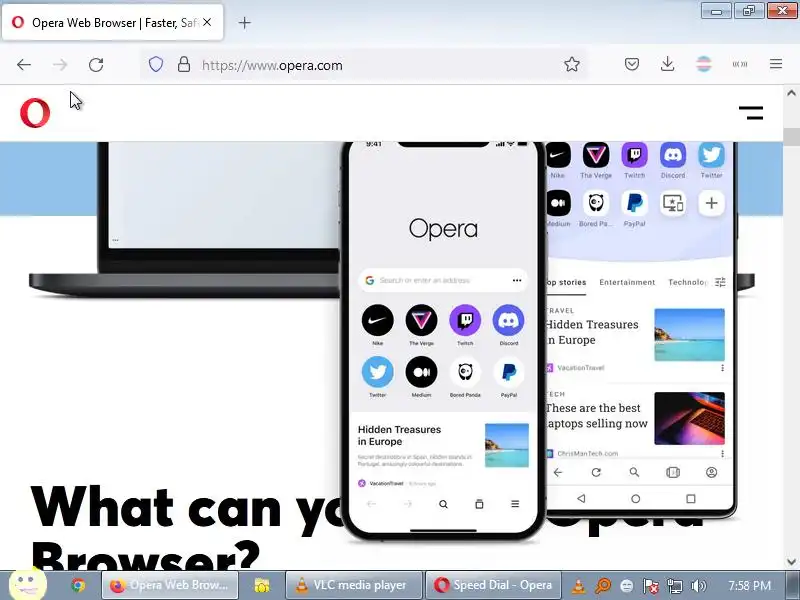The image size is (800, 600).
Task: Open the Windows Start button
Action: click(28, 584)
